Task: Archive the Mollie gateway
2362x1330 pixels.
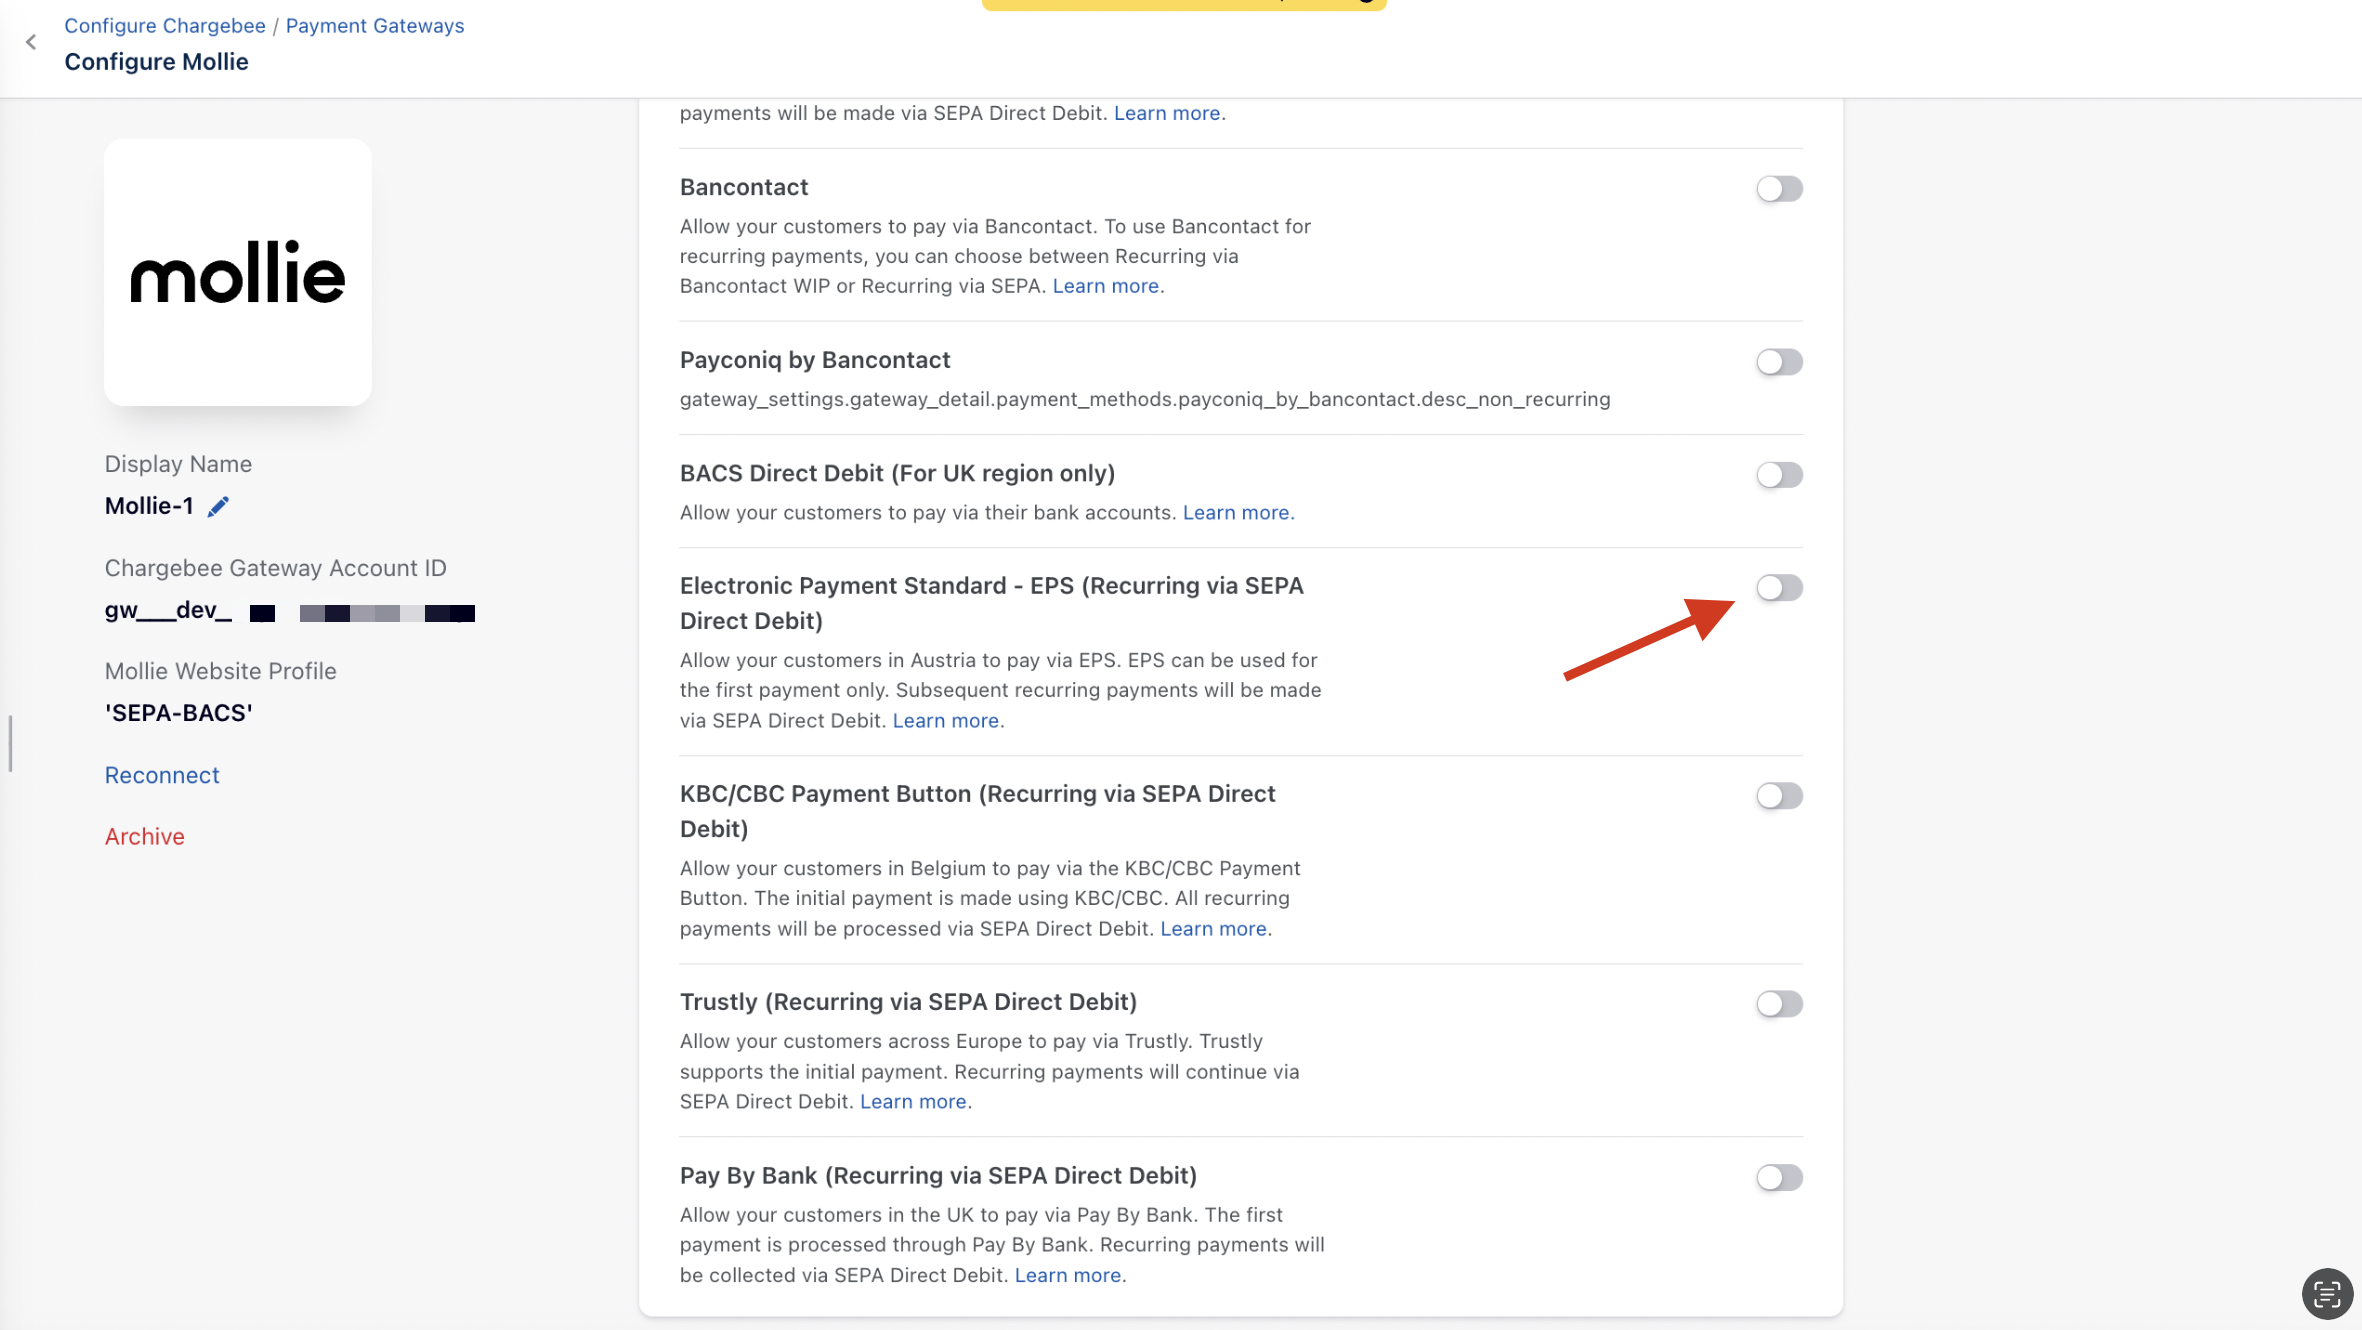Action: [144, 836]
